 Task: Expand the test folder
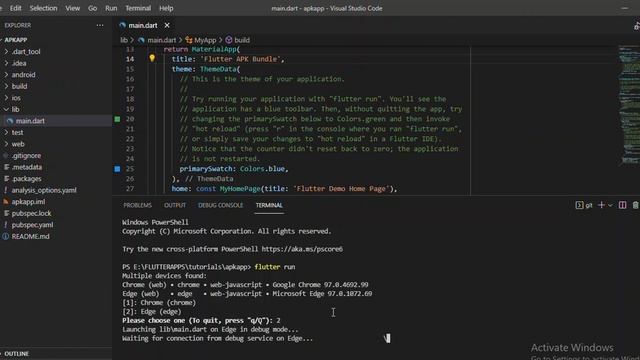17,132
